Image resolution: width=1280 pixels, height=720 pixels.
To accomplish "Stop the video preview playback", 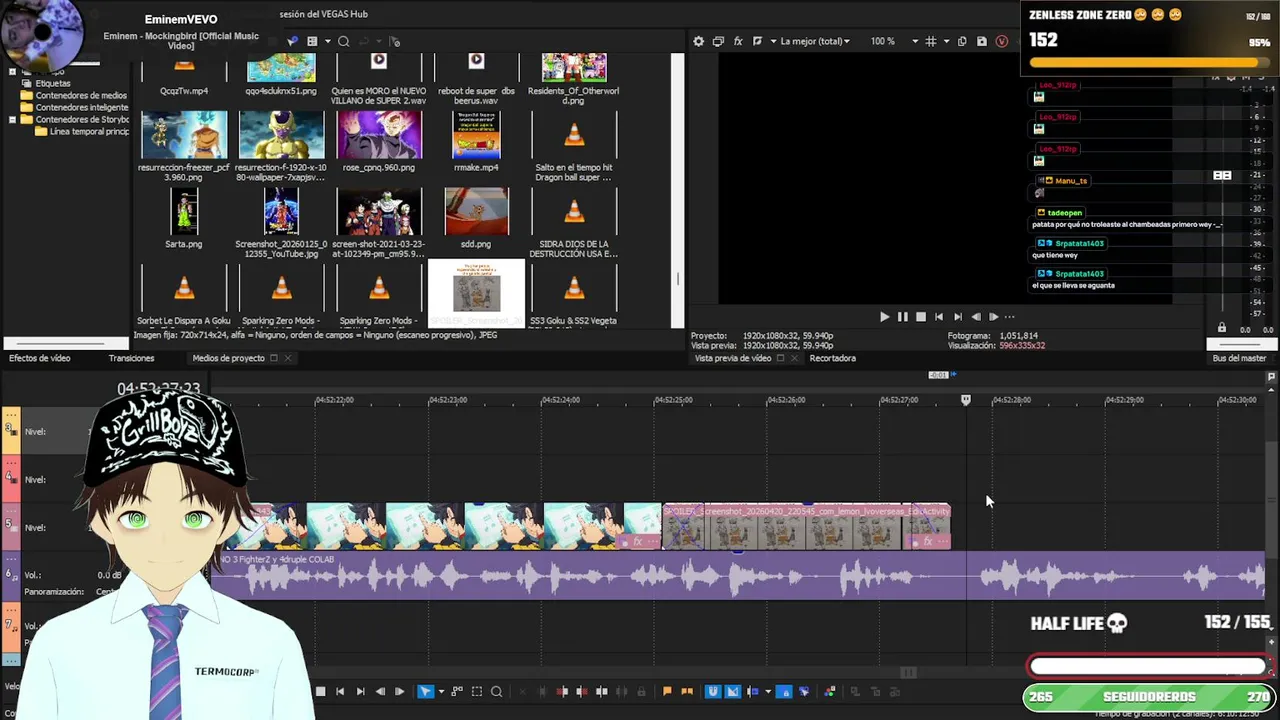I will click(920, 316).
